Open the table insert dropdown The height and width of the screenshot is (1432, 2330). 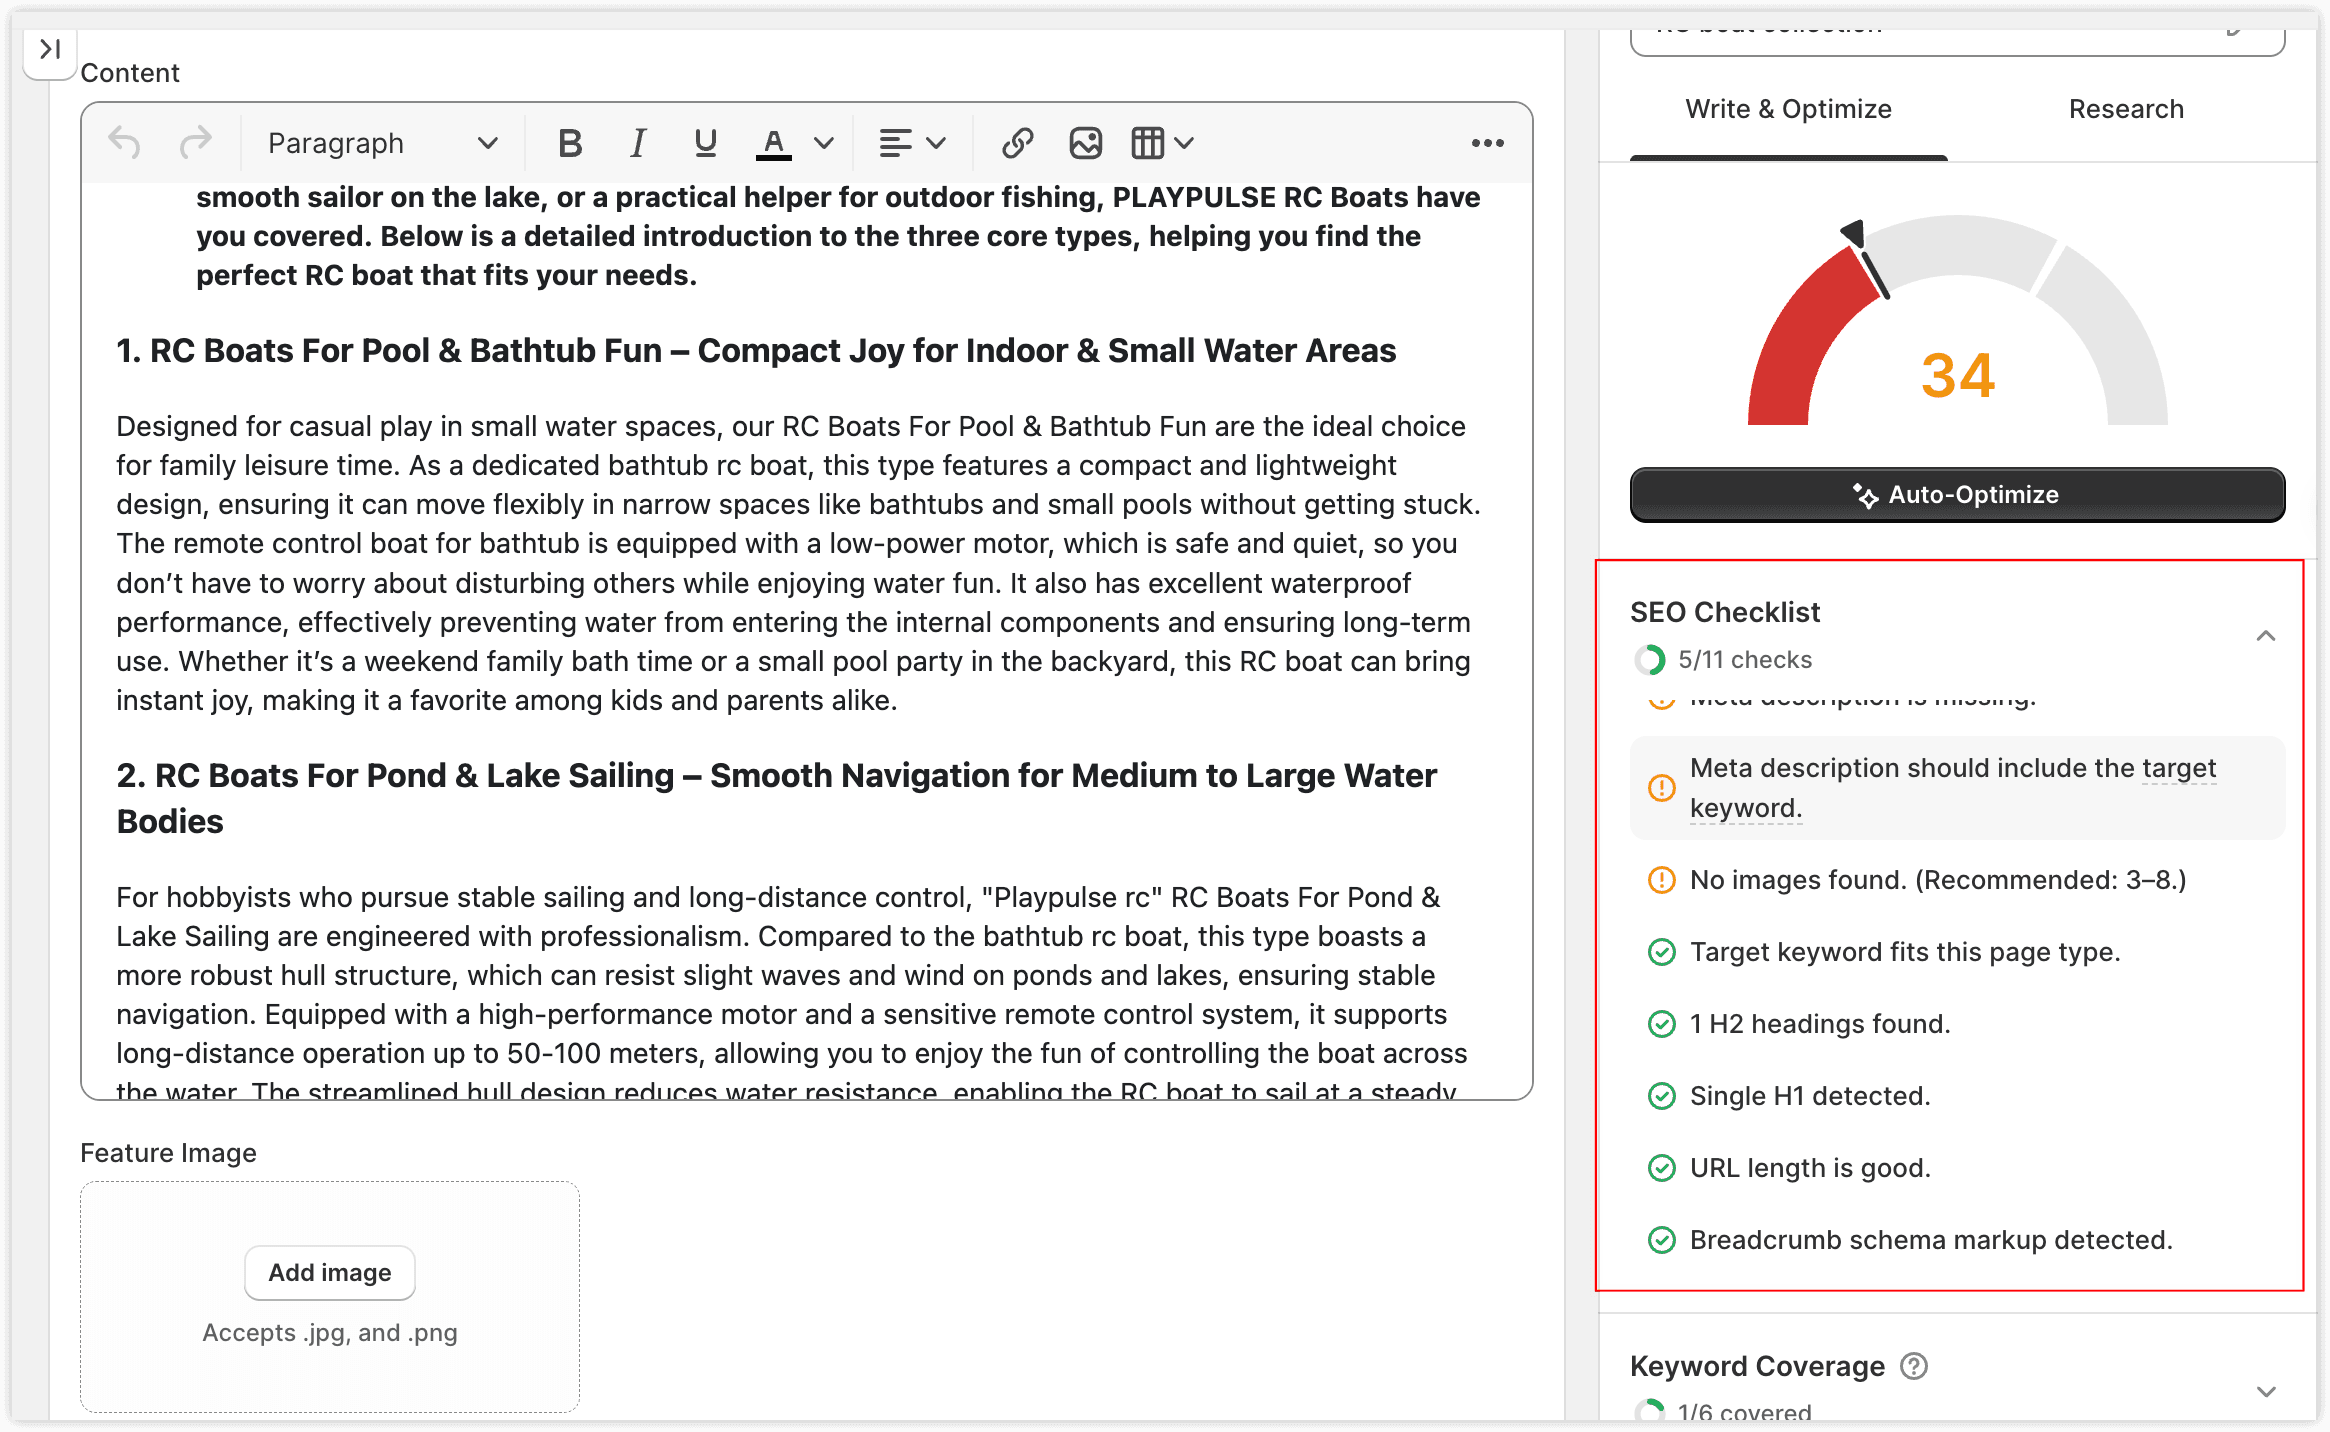1162,143
